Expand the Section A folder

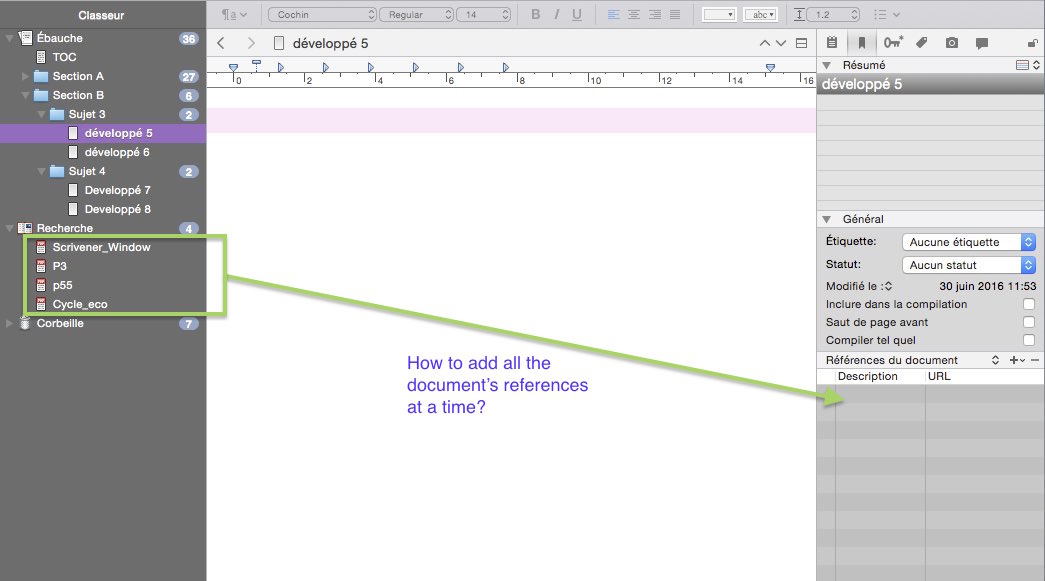click(x=26, y=76)
